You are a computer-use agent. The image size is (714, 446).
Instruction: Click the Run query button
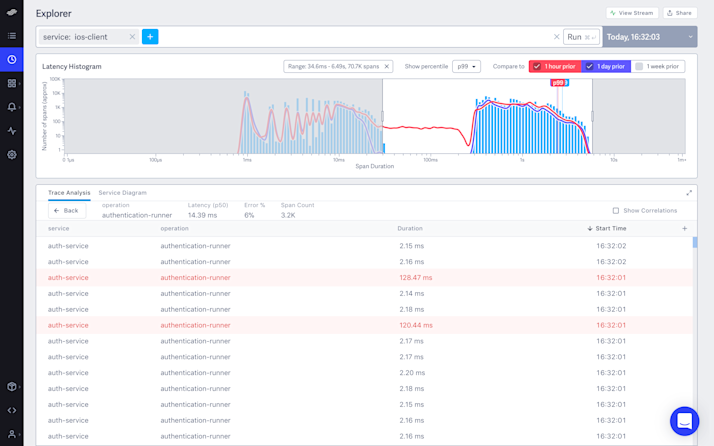click(581, 37)
